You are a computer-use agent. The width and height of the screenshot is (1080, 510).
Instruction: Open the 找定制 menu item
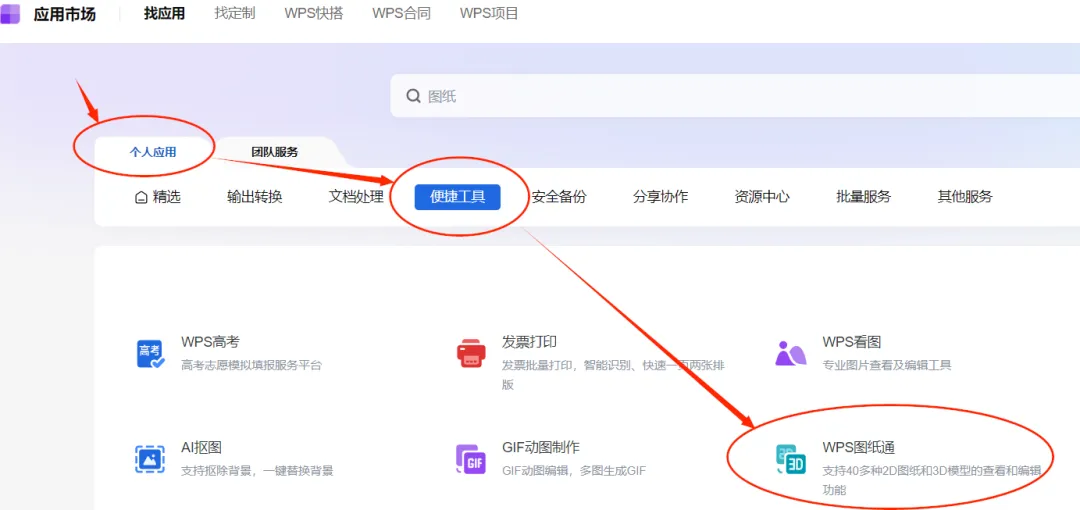[x=235, y=14]
